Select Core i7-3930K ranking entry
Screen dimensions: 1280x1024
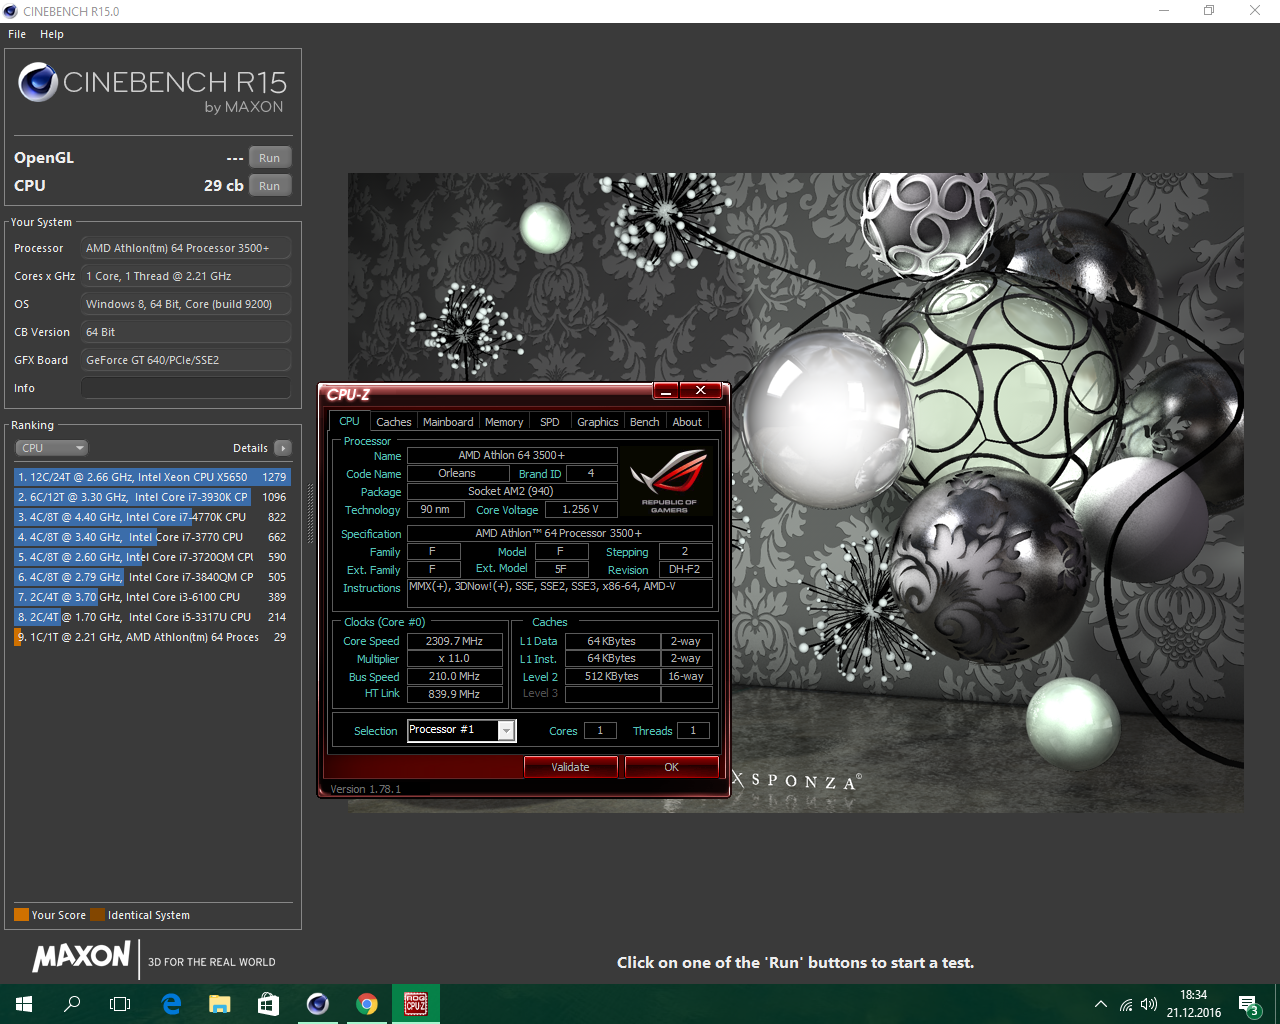pyautogui.click(x=152, y=497)
